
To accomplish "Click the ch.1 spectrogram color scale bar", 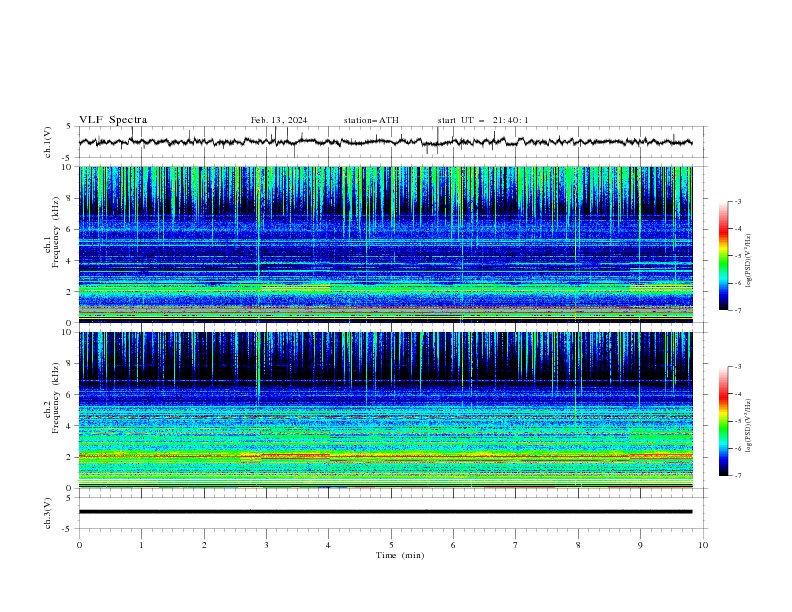I will [x=724, y=256].
